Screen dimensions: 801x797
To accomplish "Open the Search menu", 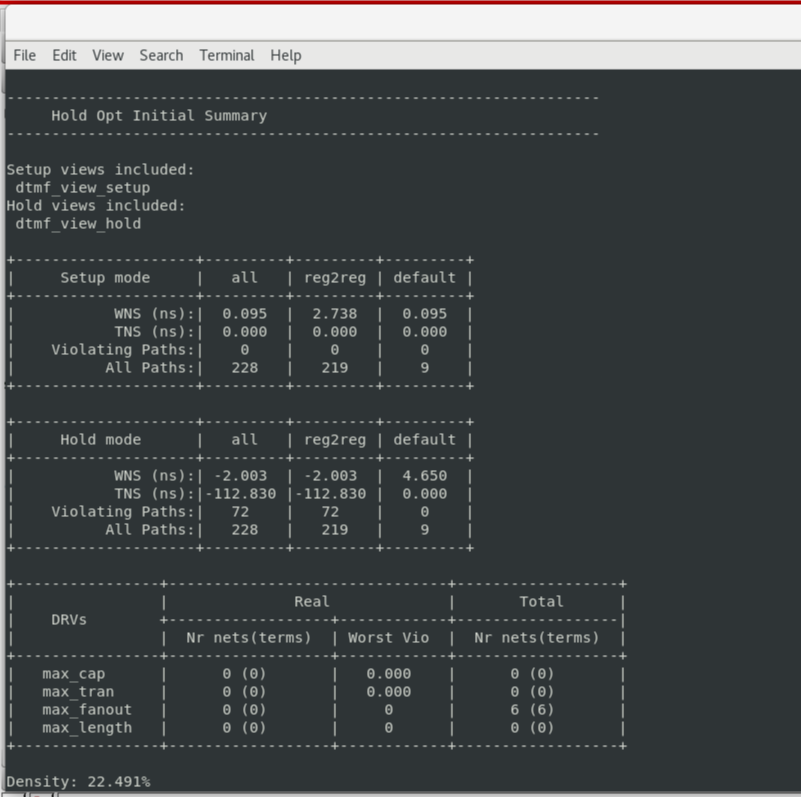I will (161, 55).
